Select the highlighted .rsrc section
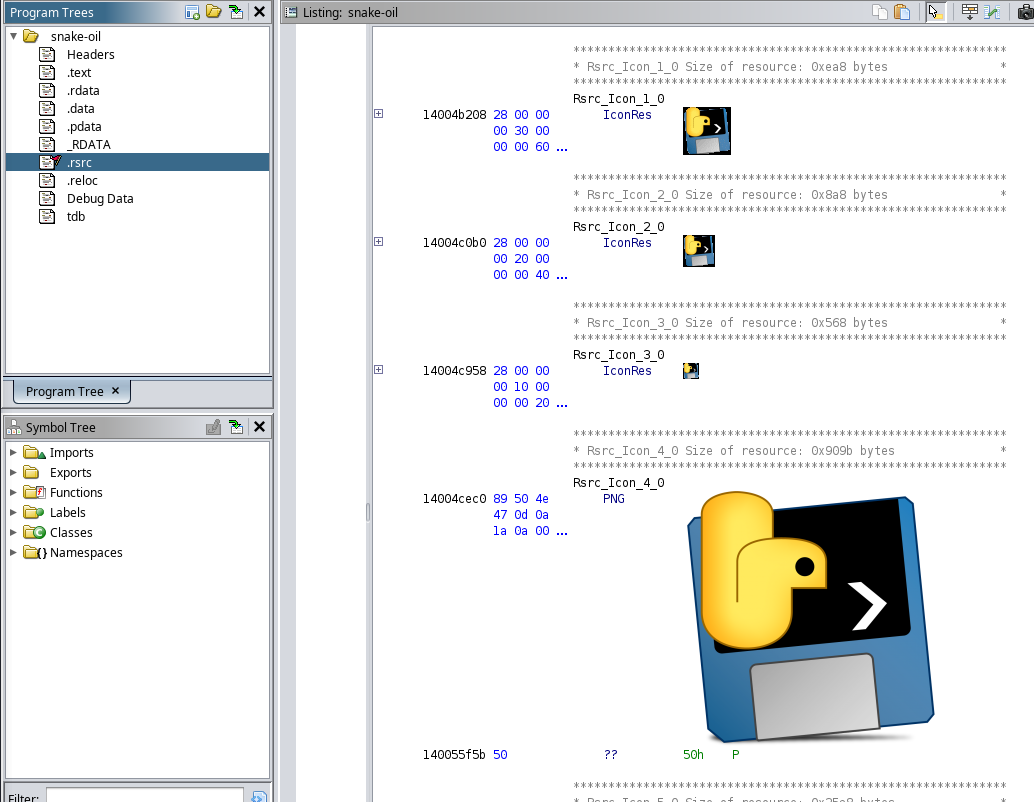 click(138, 162)
